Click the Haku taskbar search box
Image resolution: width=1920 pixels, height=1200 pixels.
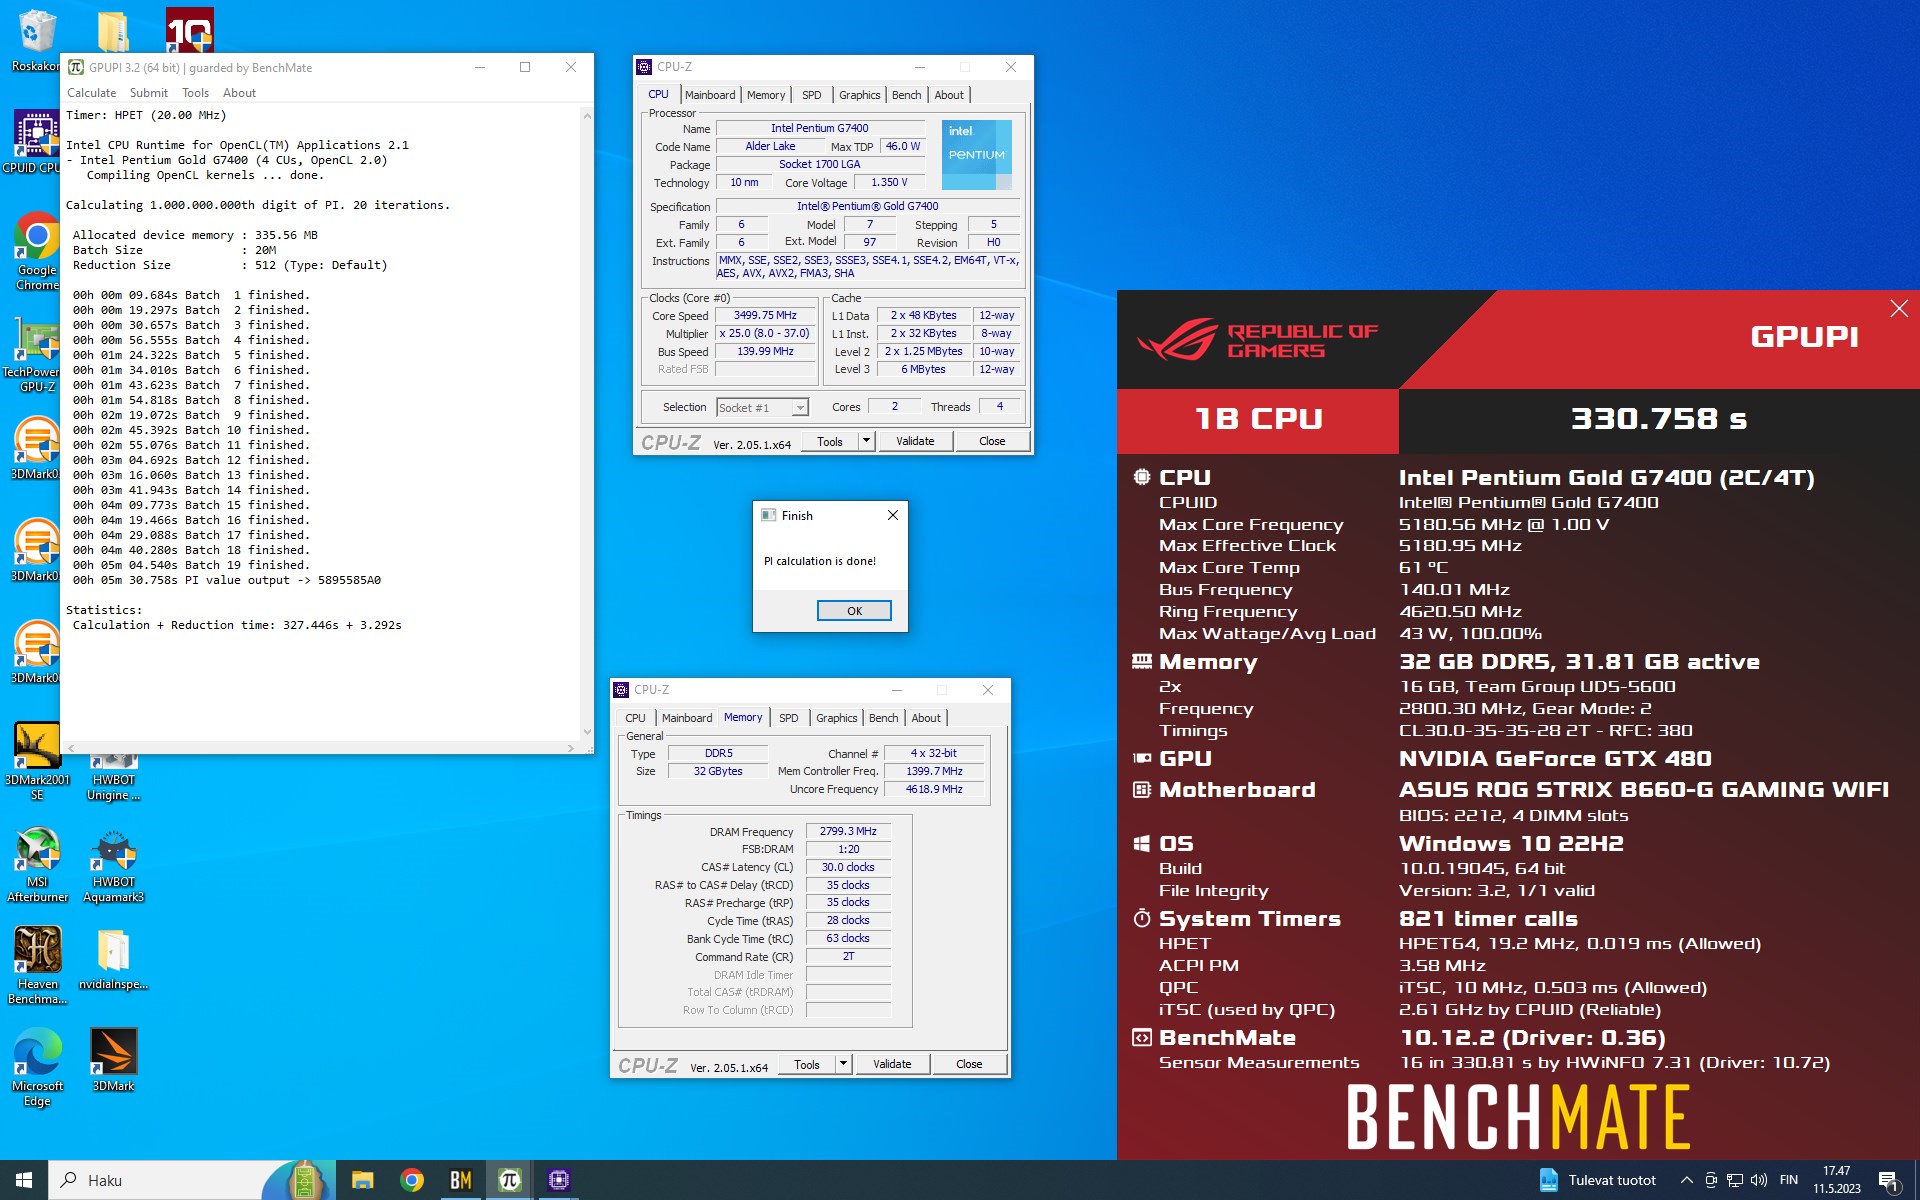(155, 1180)
